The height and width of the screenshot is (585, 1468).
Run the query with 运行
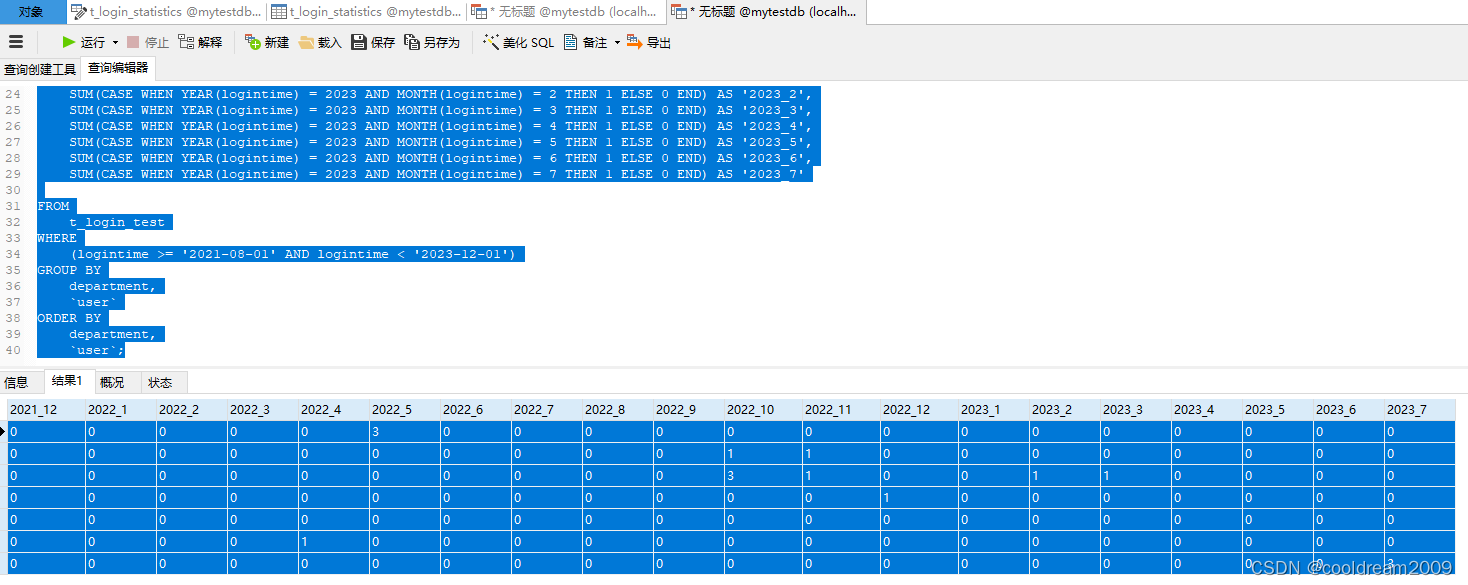[x=83, y=42]
